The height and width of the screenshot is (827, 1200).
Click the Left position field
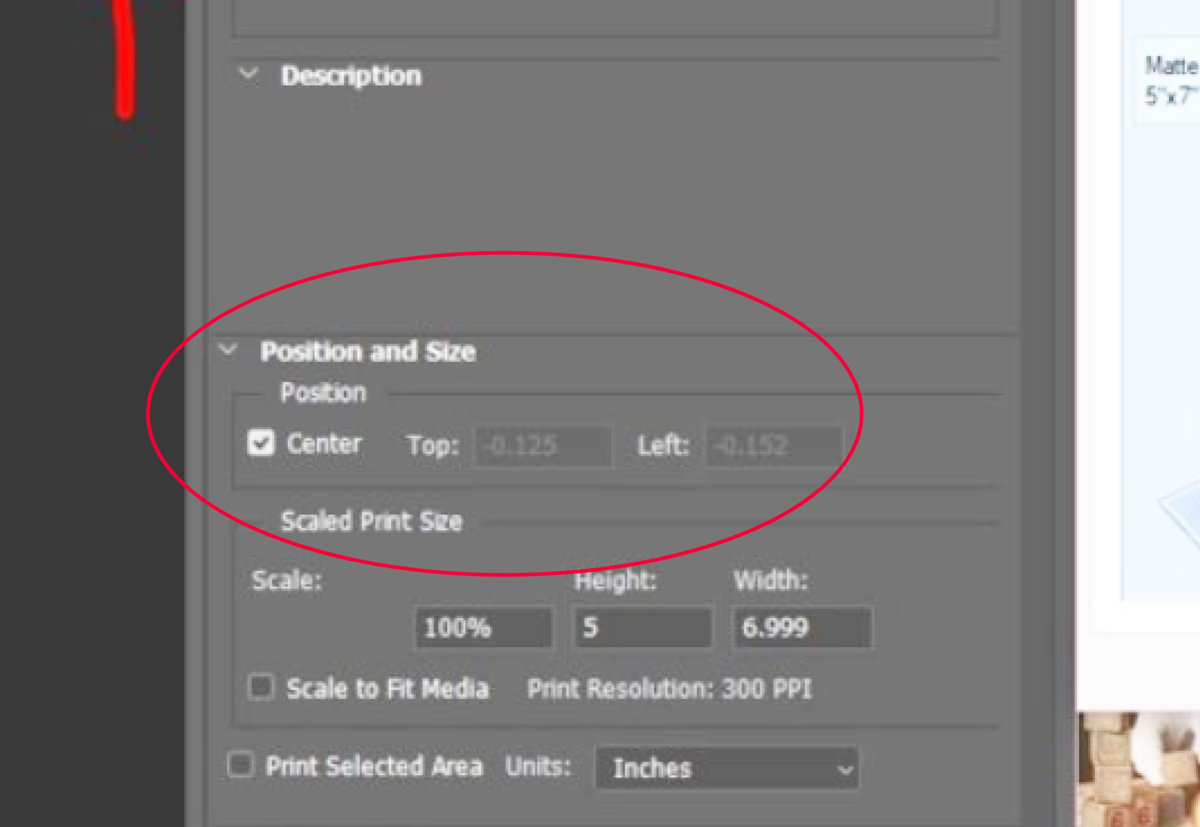click(x=774, y=446)
